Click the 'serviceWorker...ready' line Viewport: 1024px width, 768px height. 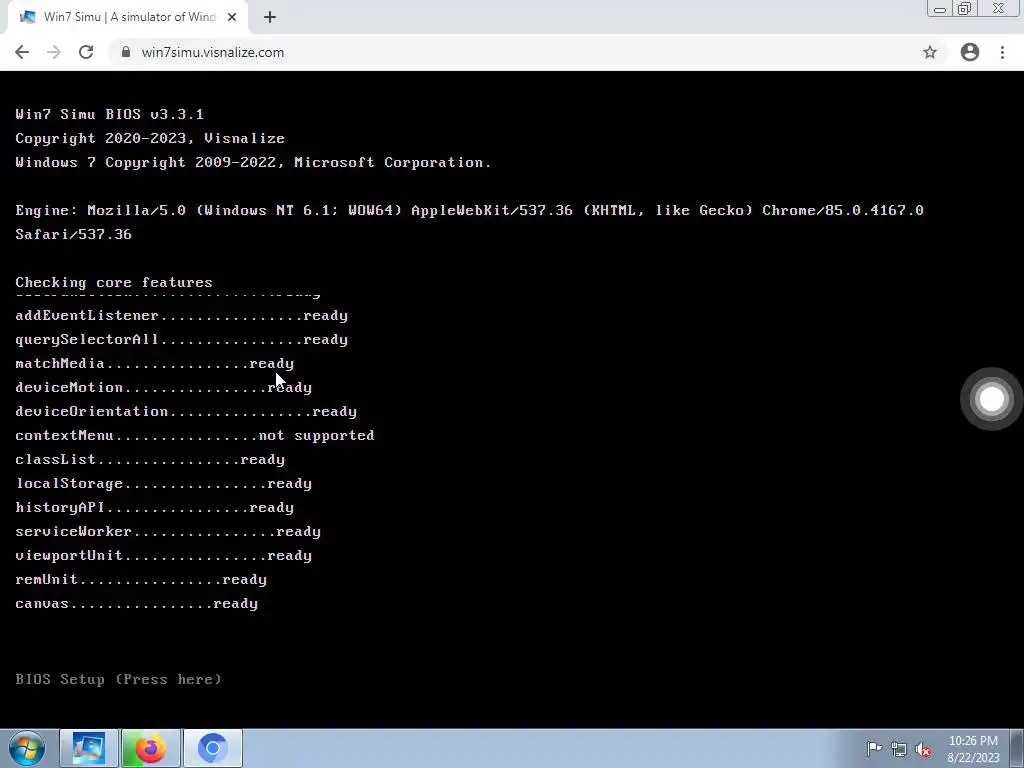[x=168, y=532]
